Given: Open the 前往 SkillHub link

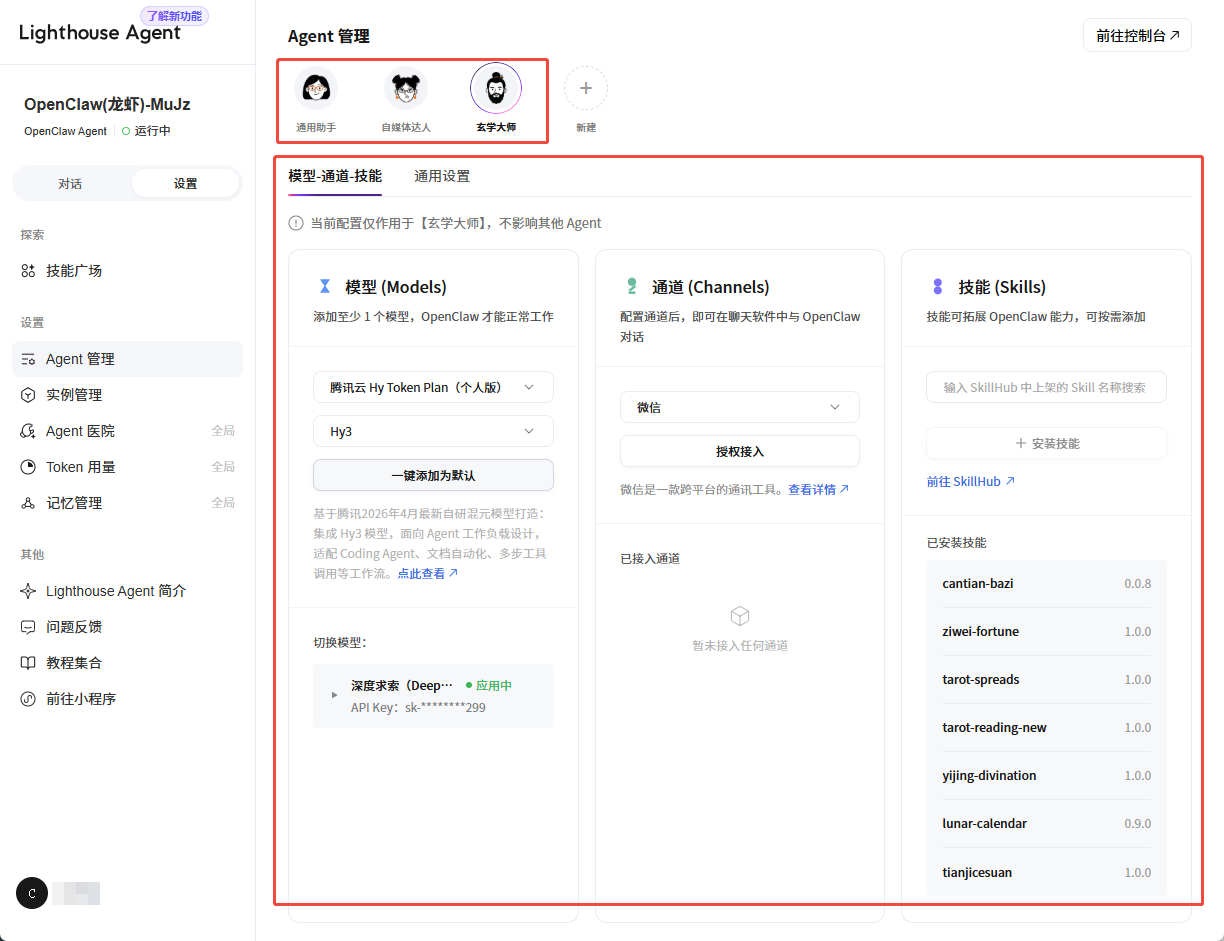Looking at the screenshot, I should (x=971, y=481).
